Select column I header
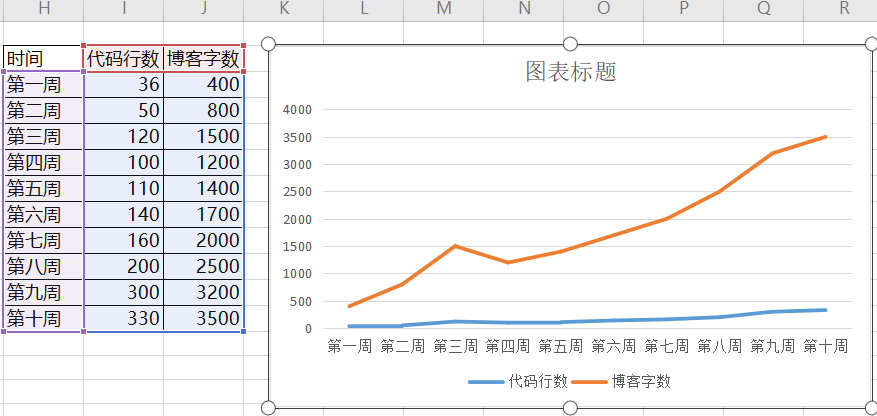The height and width of the screenshot is (416, 877). click(x=124, y=10)
